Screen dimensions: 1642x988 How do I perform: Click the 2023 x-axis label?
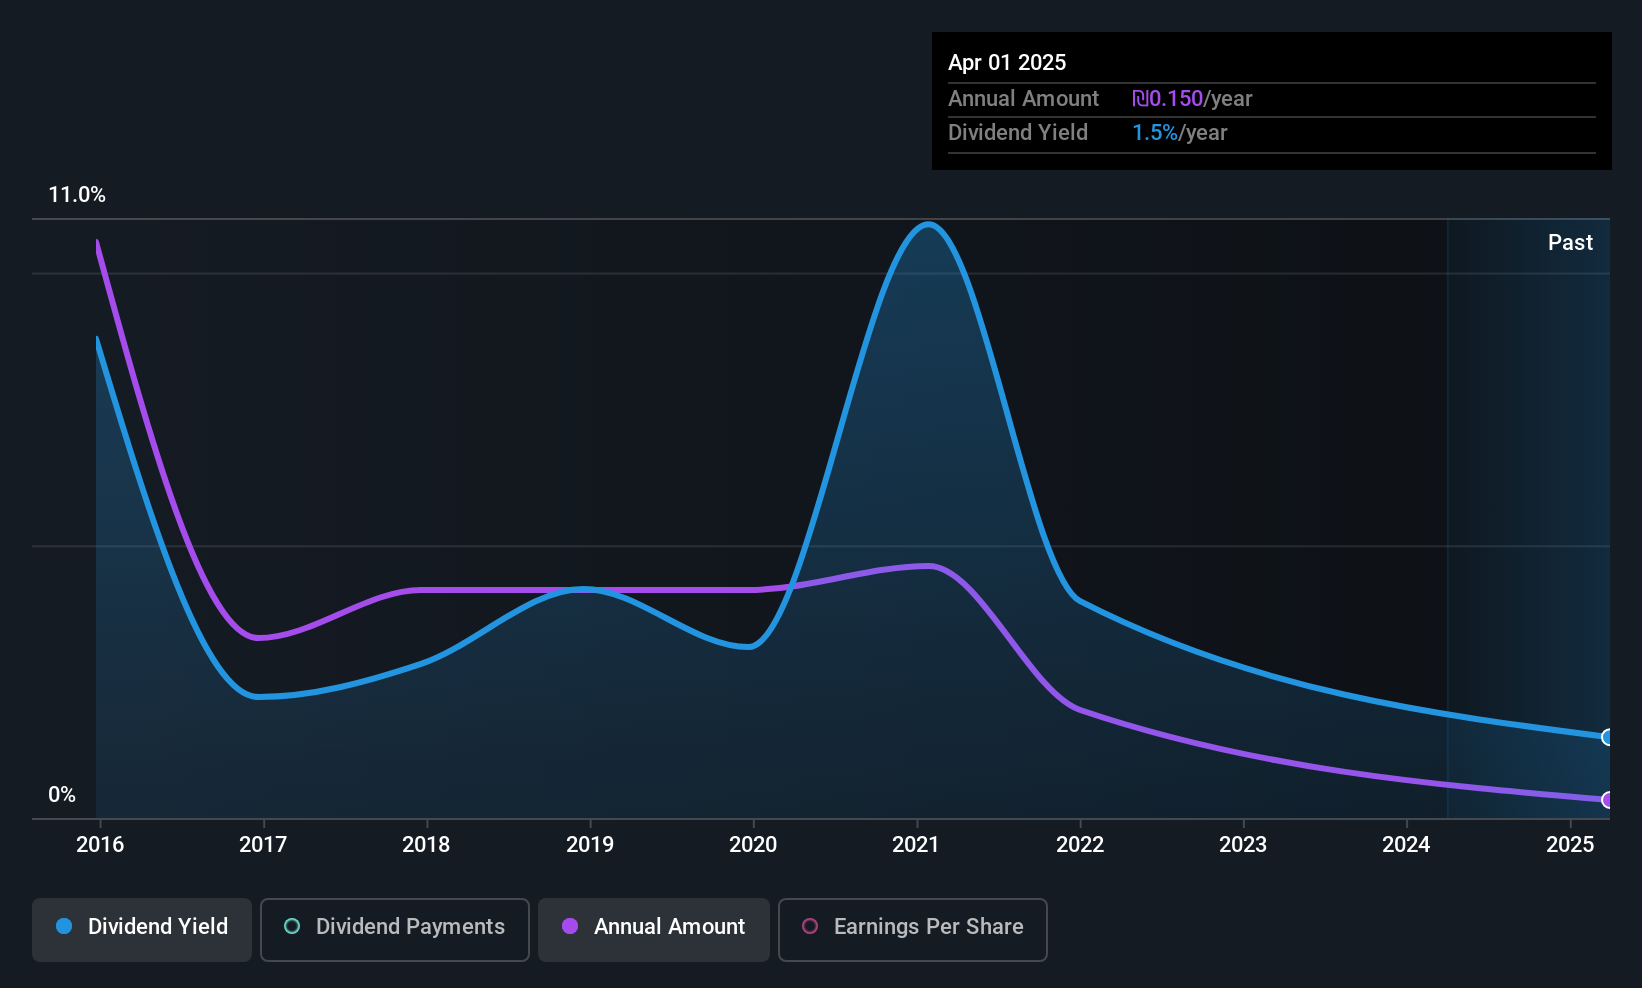[1243, 844]
